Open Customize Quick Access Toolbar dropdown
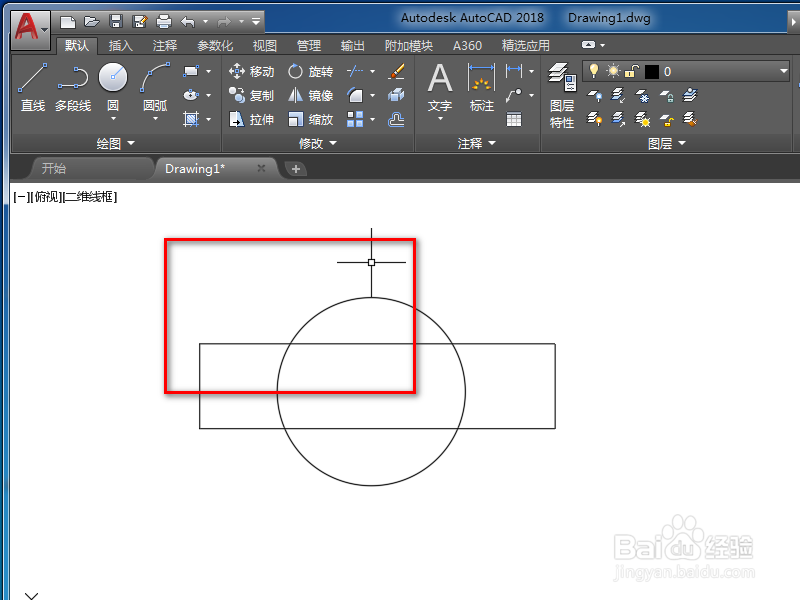Screen dimensions: 800x600 click(x=256, y=21)
